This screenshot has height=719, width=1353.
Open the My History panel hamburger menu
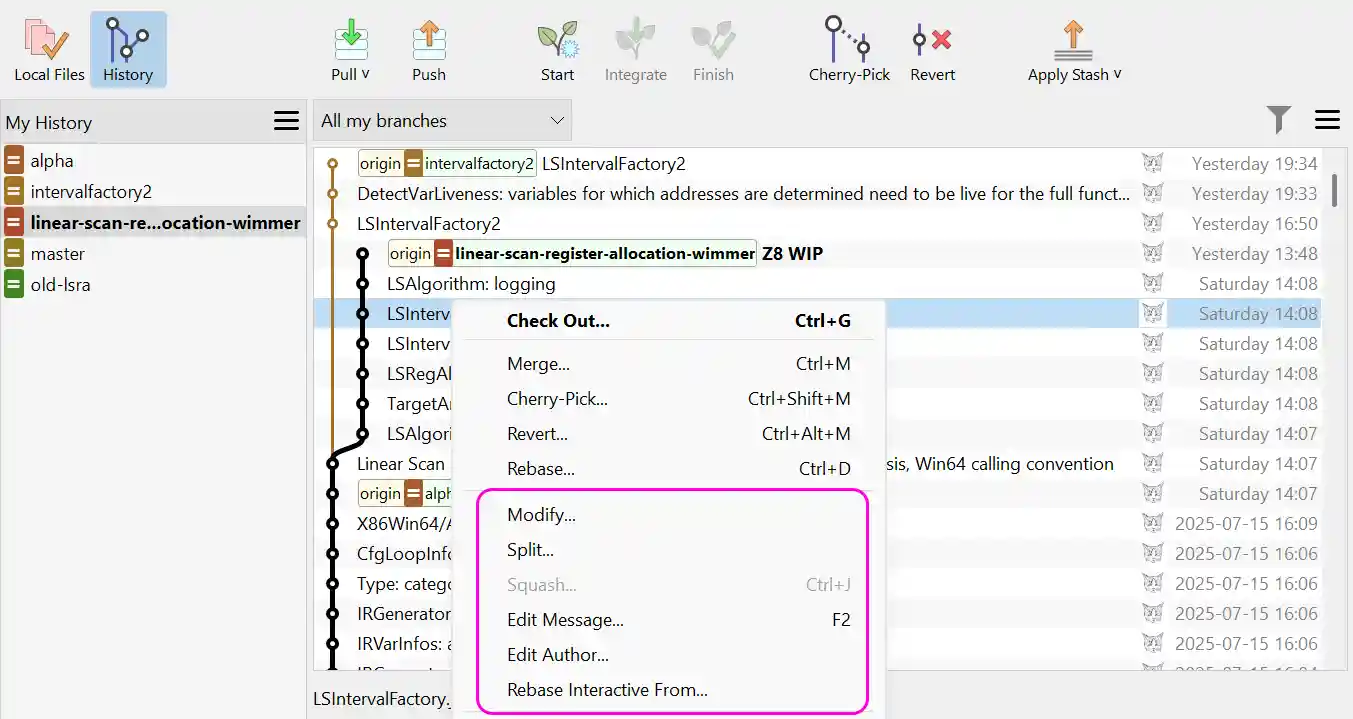[x=286, y=120]
